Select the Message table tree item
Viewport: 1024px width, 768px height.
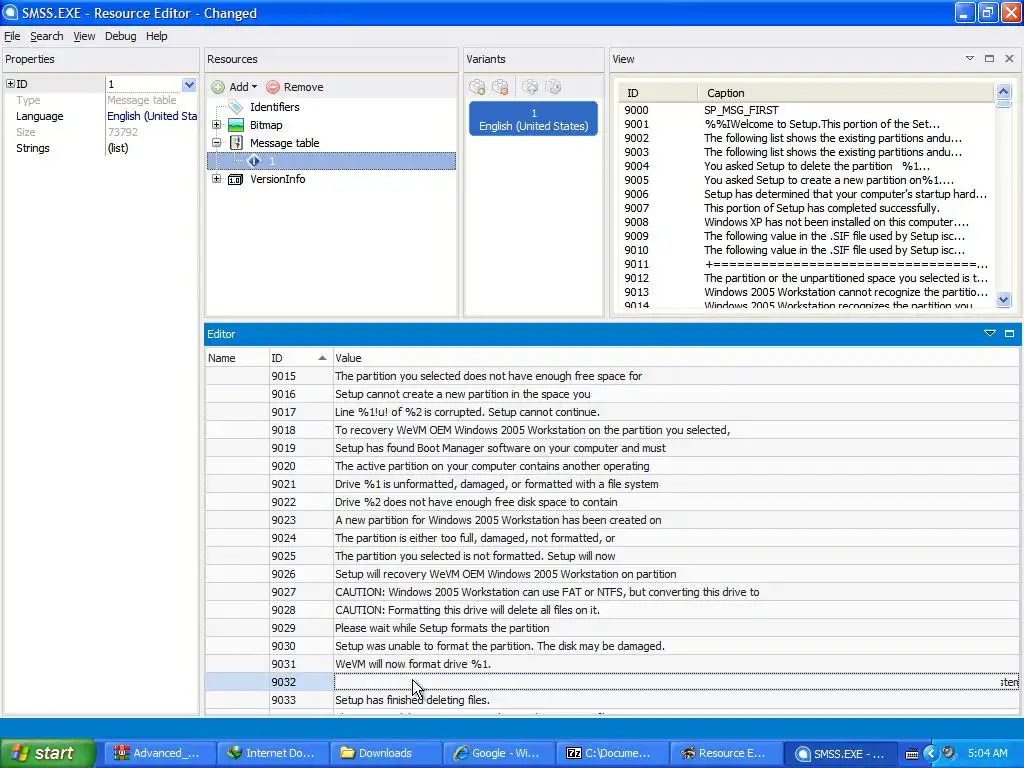(284, 143)
